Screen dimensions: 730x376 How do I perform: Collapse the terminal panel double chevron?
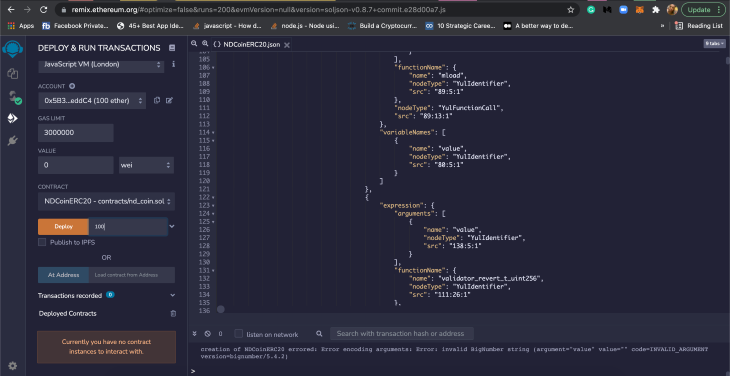coord(195,334)
